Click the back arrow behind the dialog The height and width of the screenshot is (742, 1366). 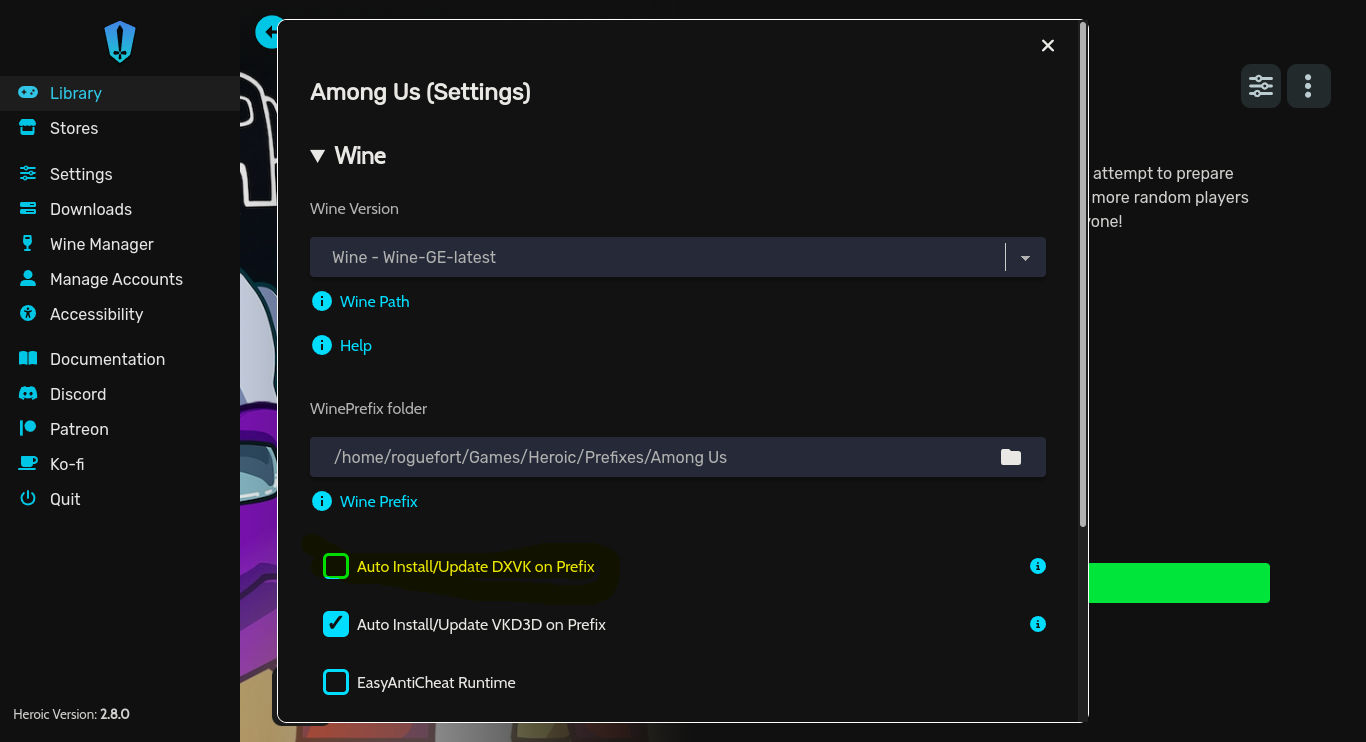click(x=266, y=32)
